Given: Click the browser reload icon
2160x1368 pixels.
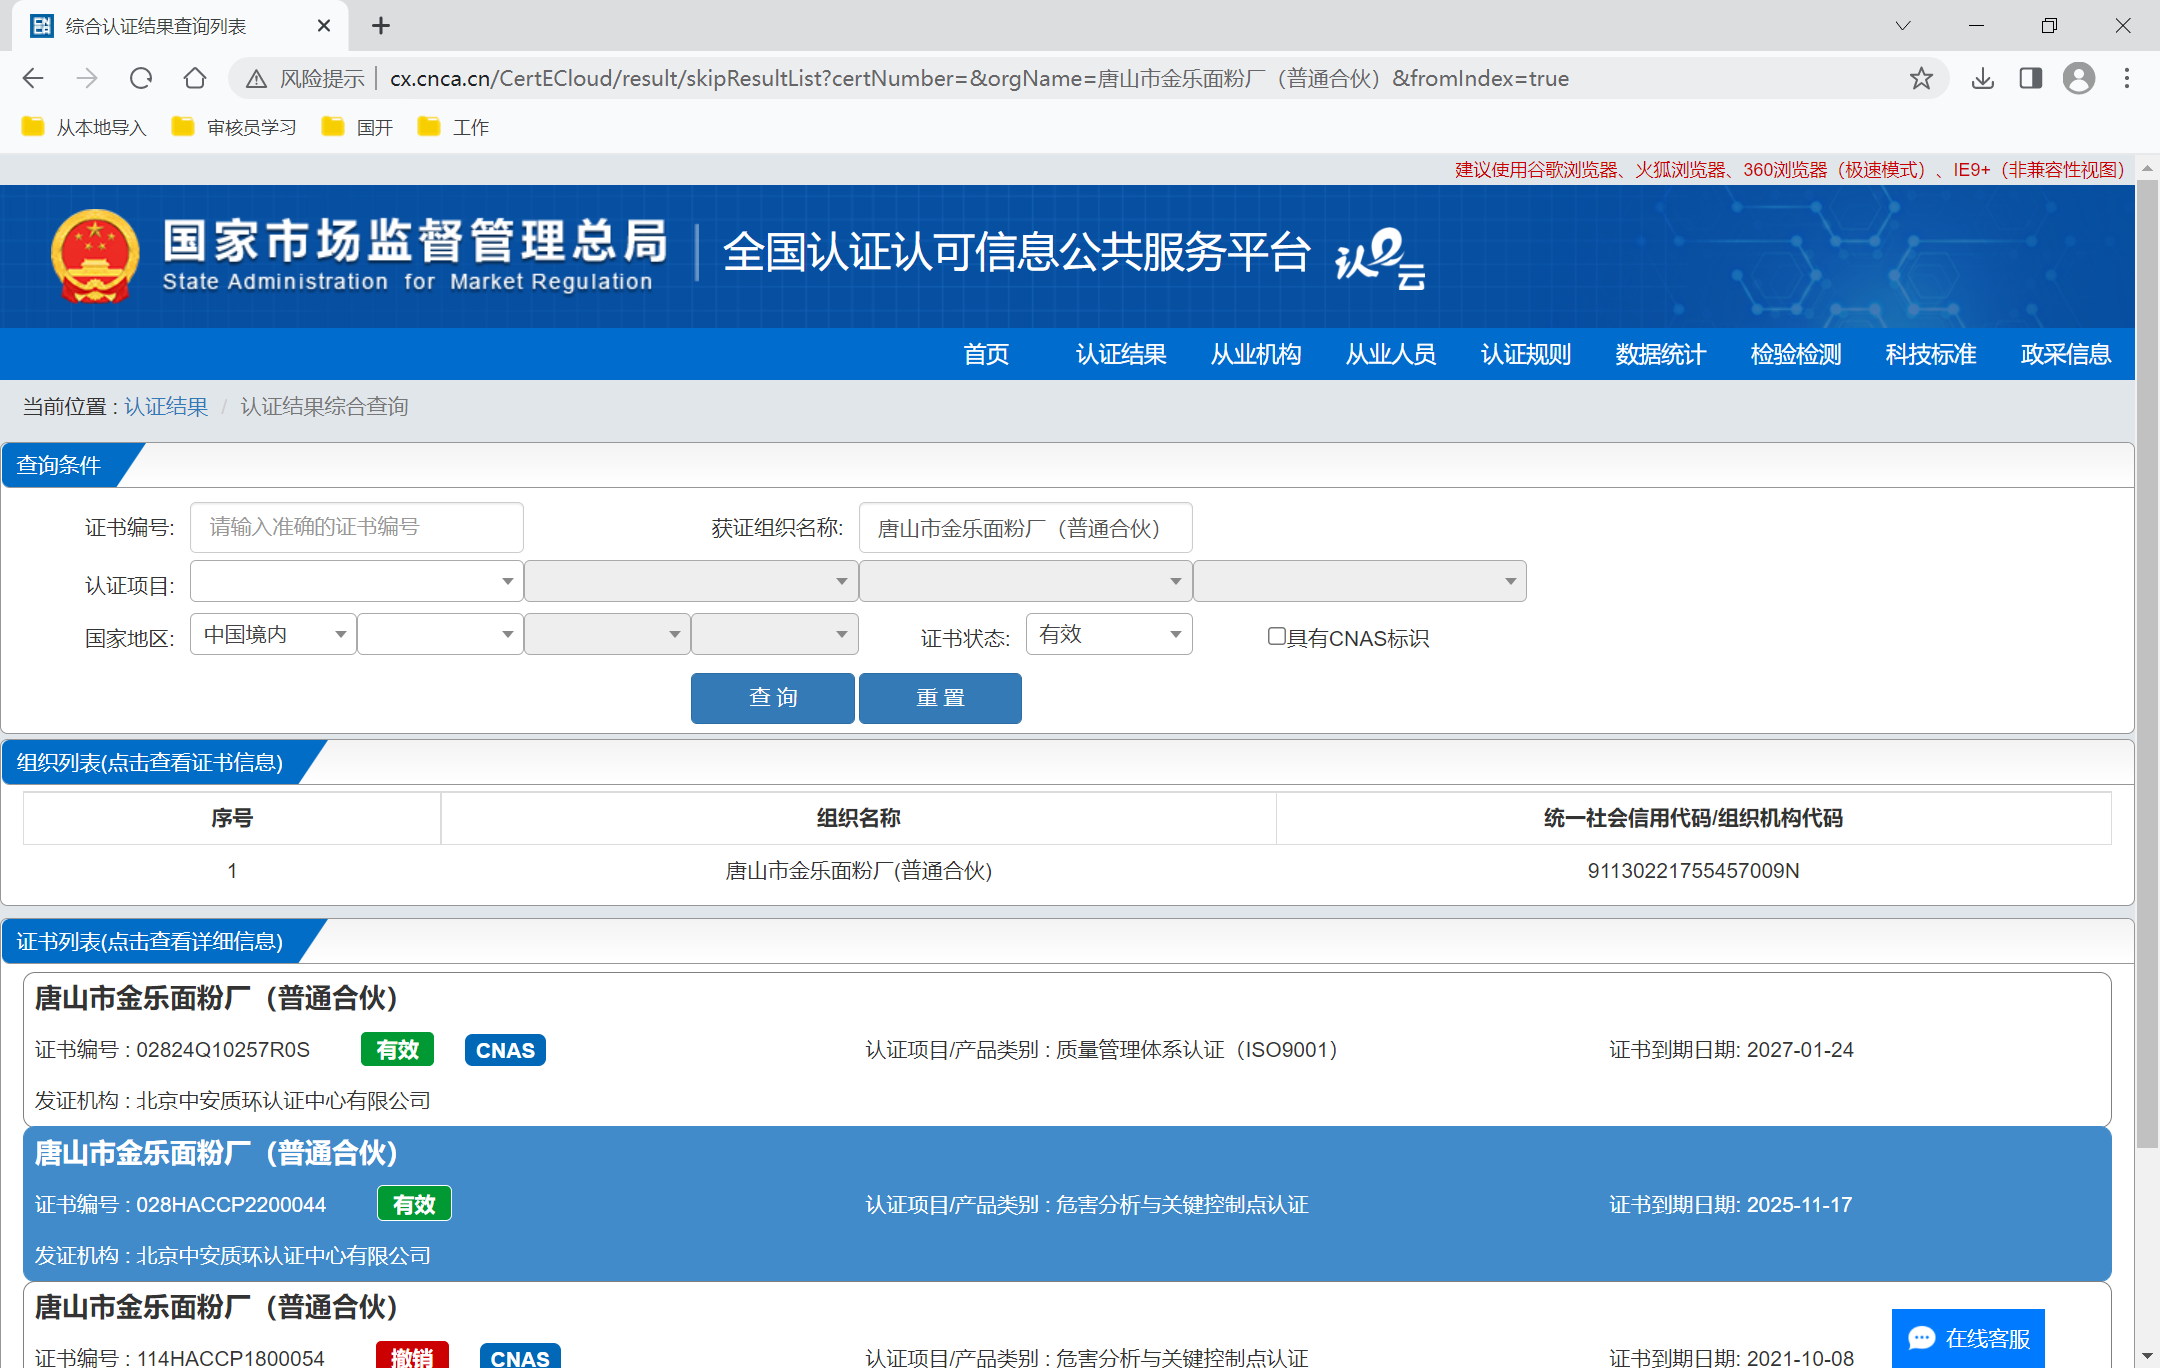Looking at the screenshot, I should (x=141, y=78).
